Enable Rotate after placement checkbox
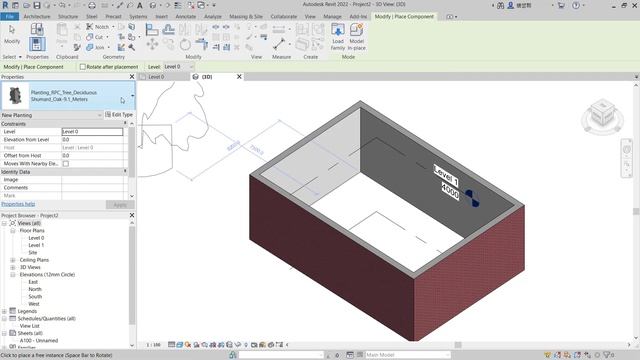Screen dimensions: 640x360 point(83,67)
